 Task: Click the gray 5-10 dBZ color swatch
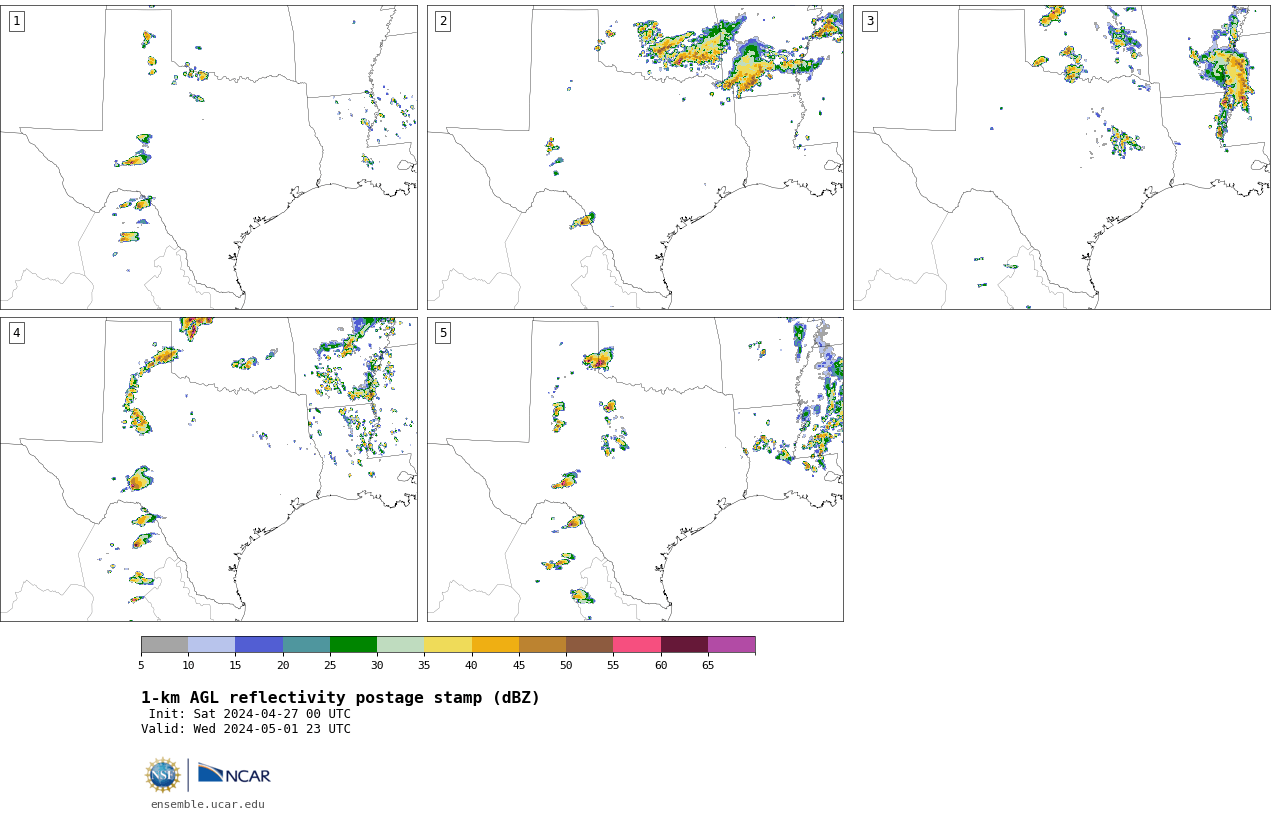click(164, 644)
